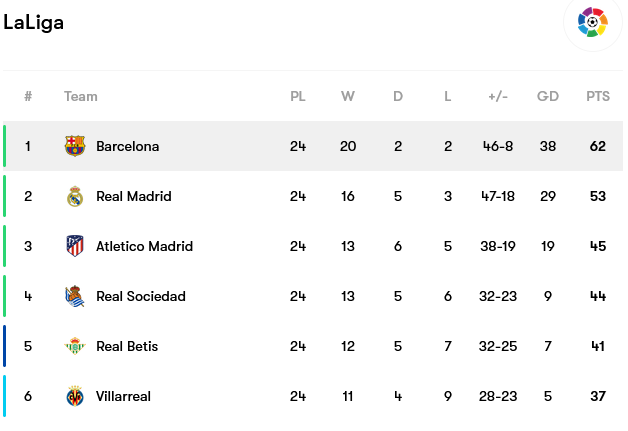Click the Real Madrid club crest
Image resolution: width=628 pixels, height=431 pixels.
pyautogui.click(x=75, y=196)
